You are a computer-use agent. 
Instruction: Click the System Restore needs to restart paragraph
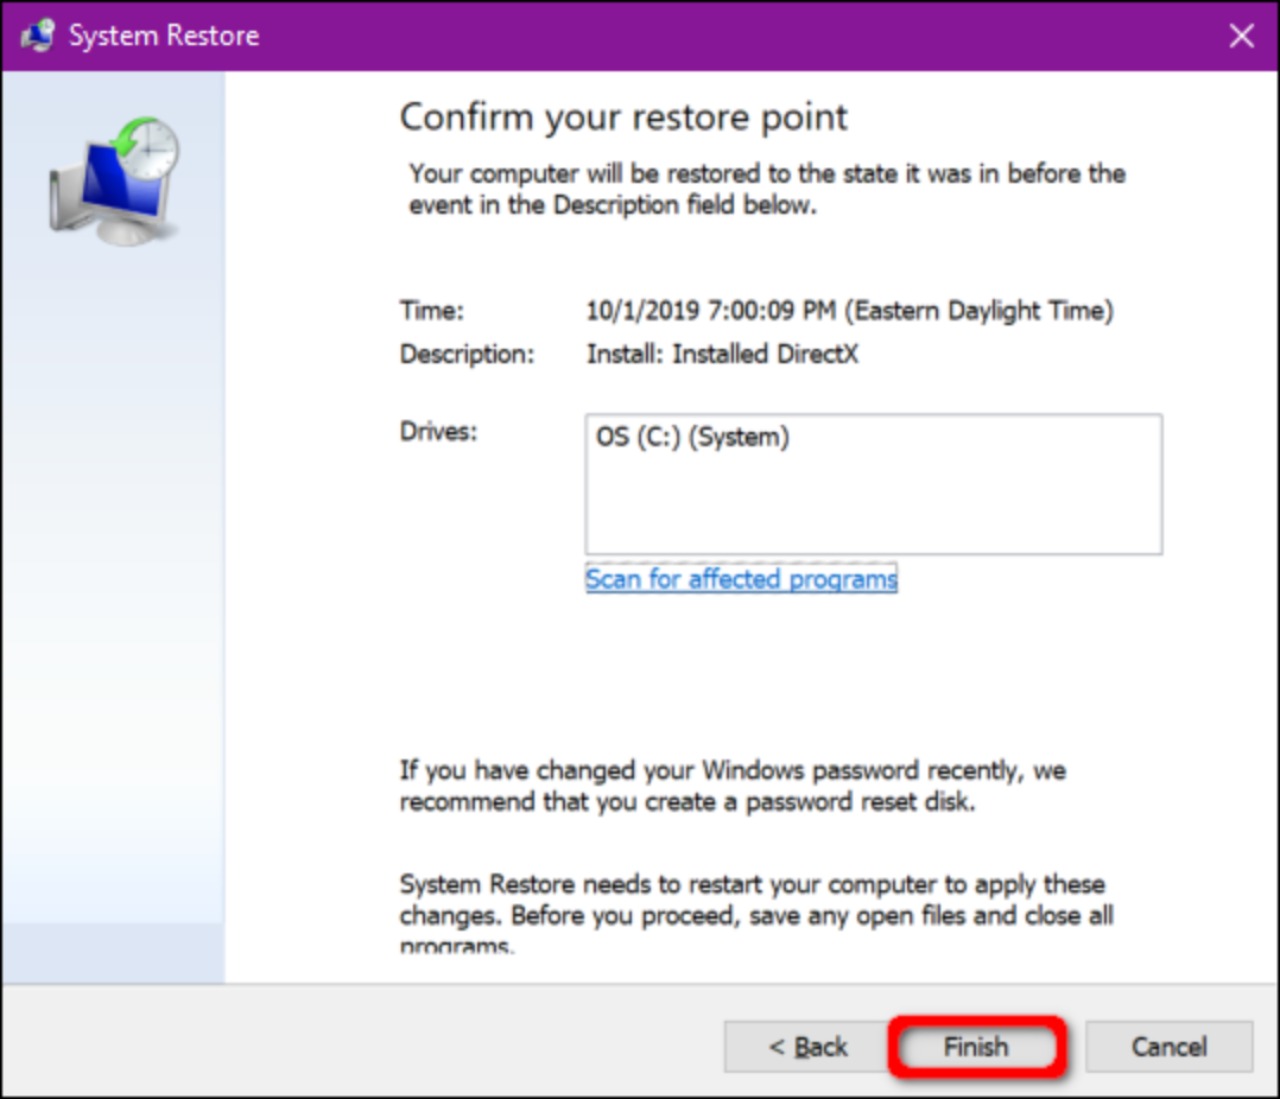756,913
